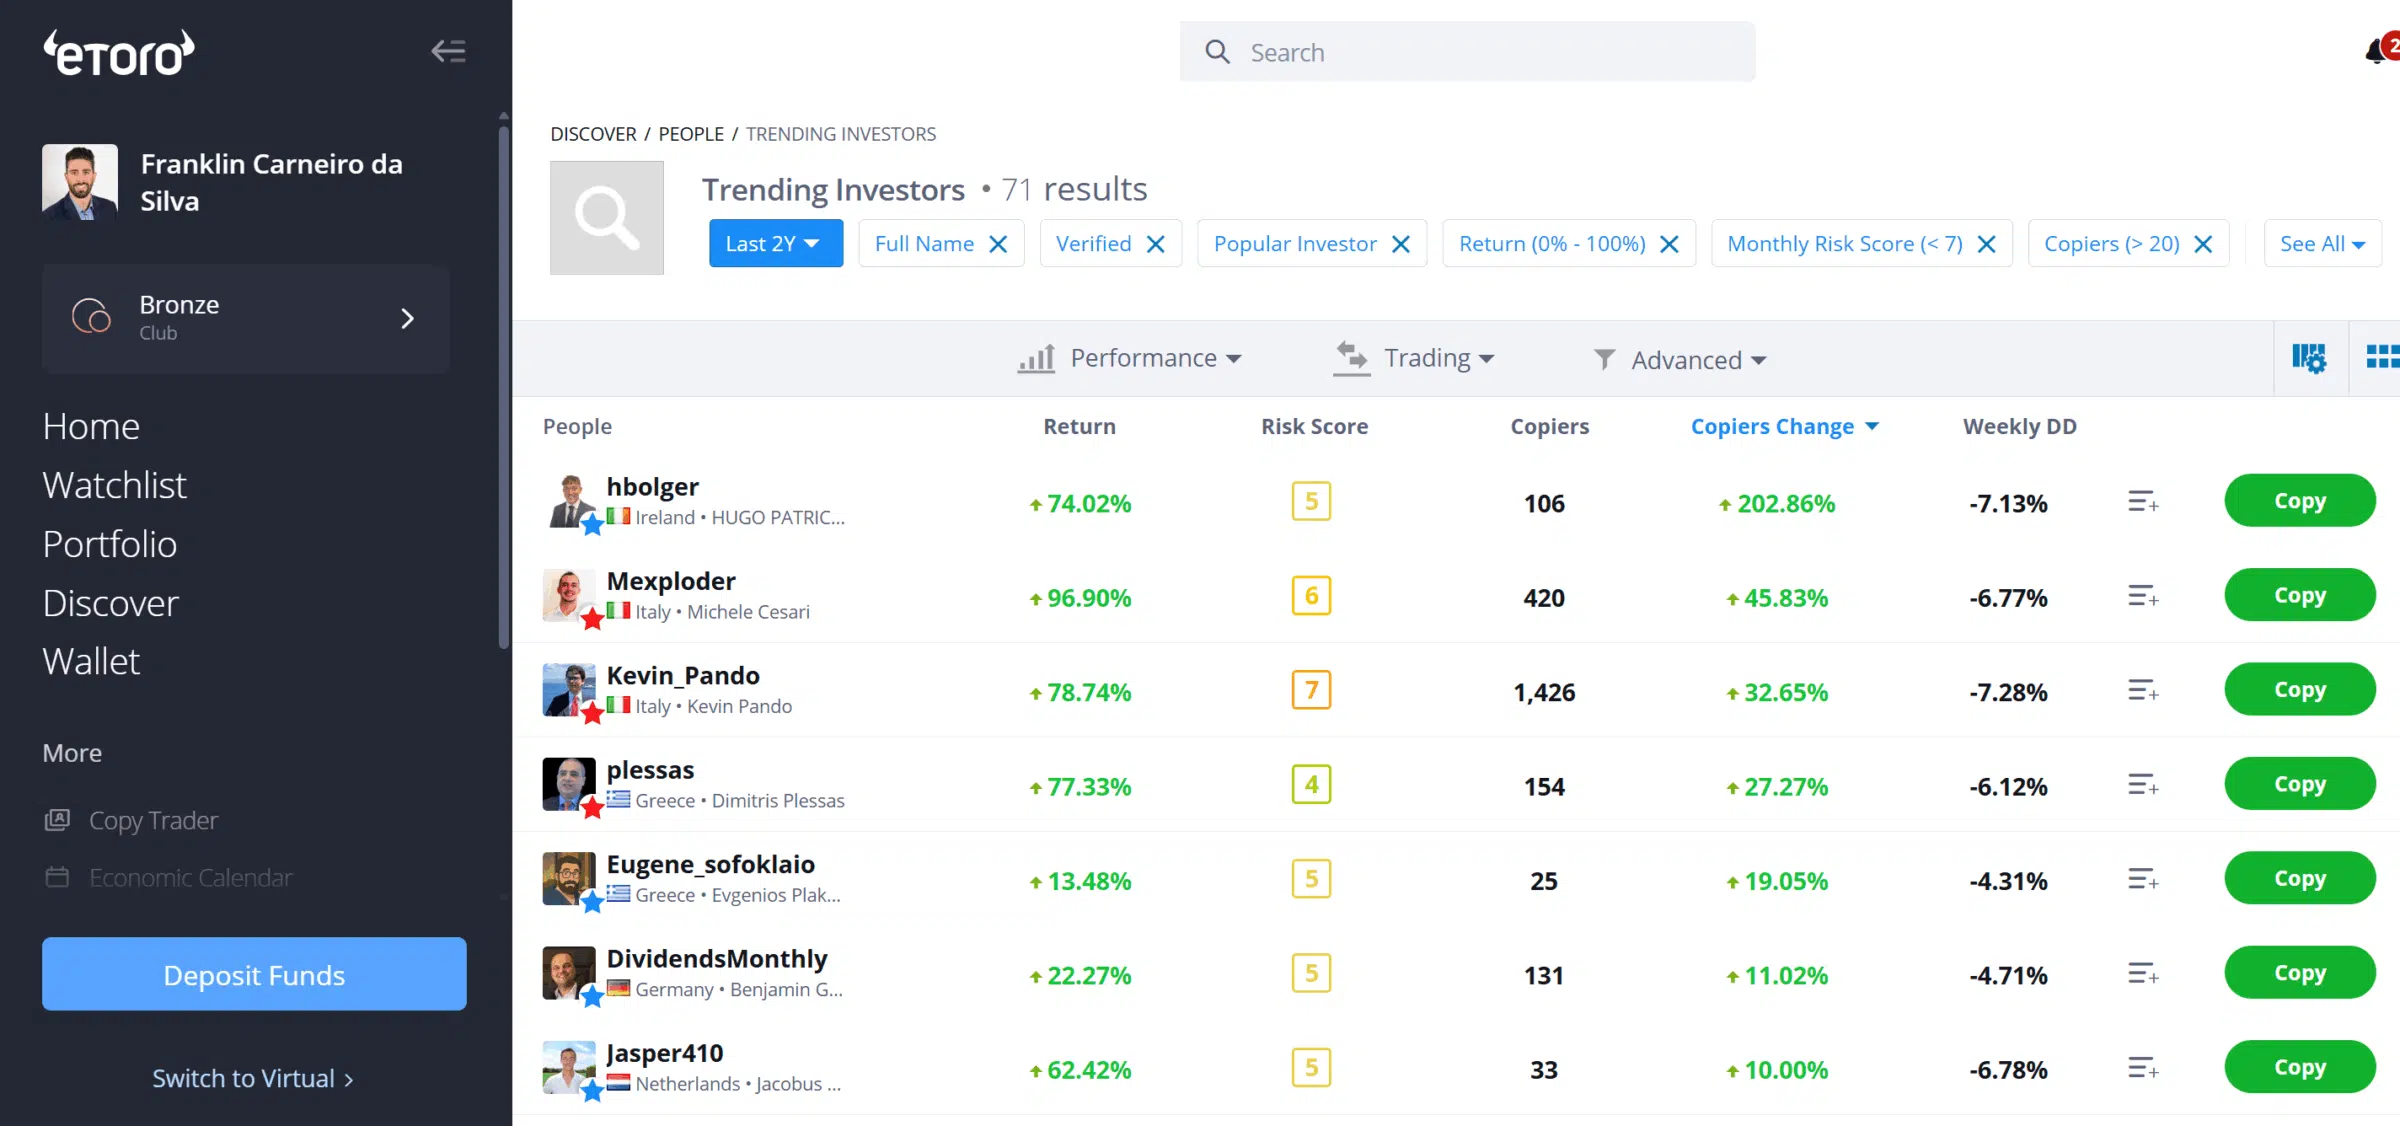Sort by the Risk Score column header
Viewport: 2400px width, 1126px height.
pos(1314,427)
